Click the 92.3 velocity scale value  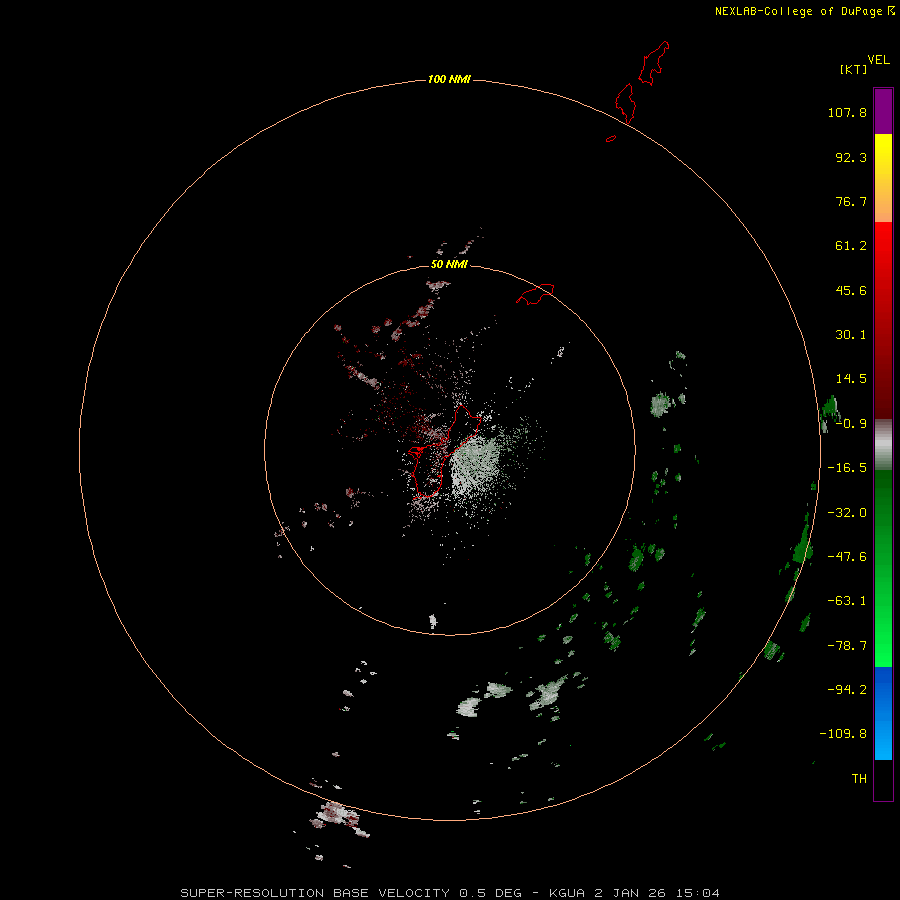click(851, 157)
